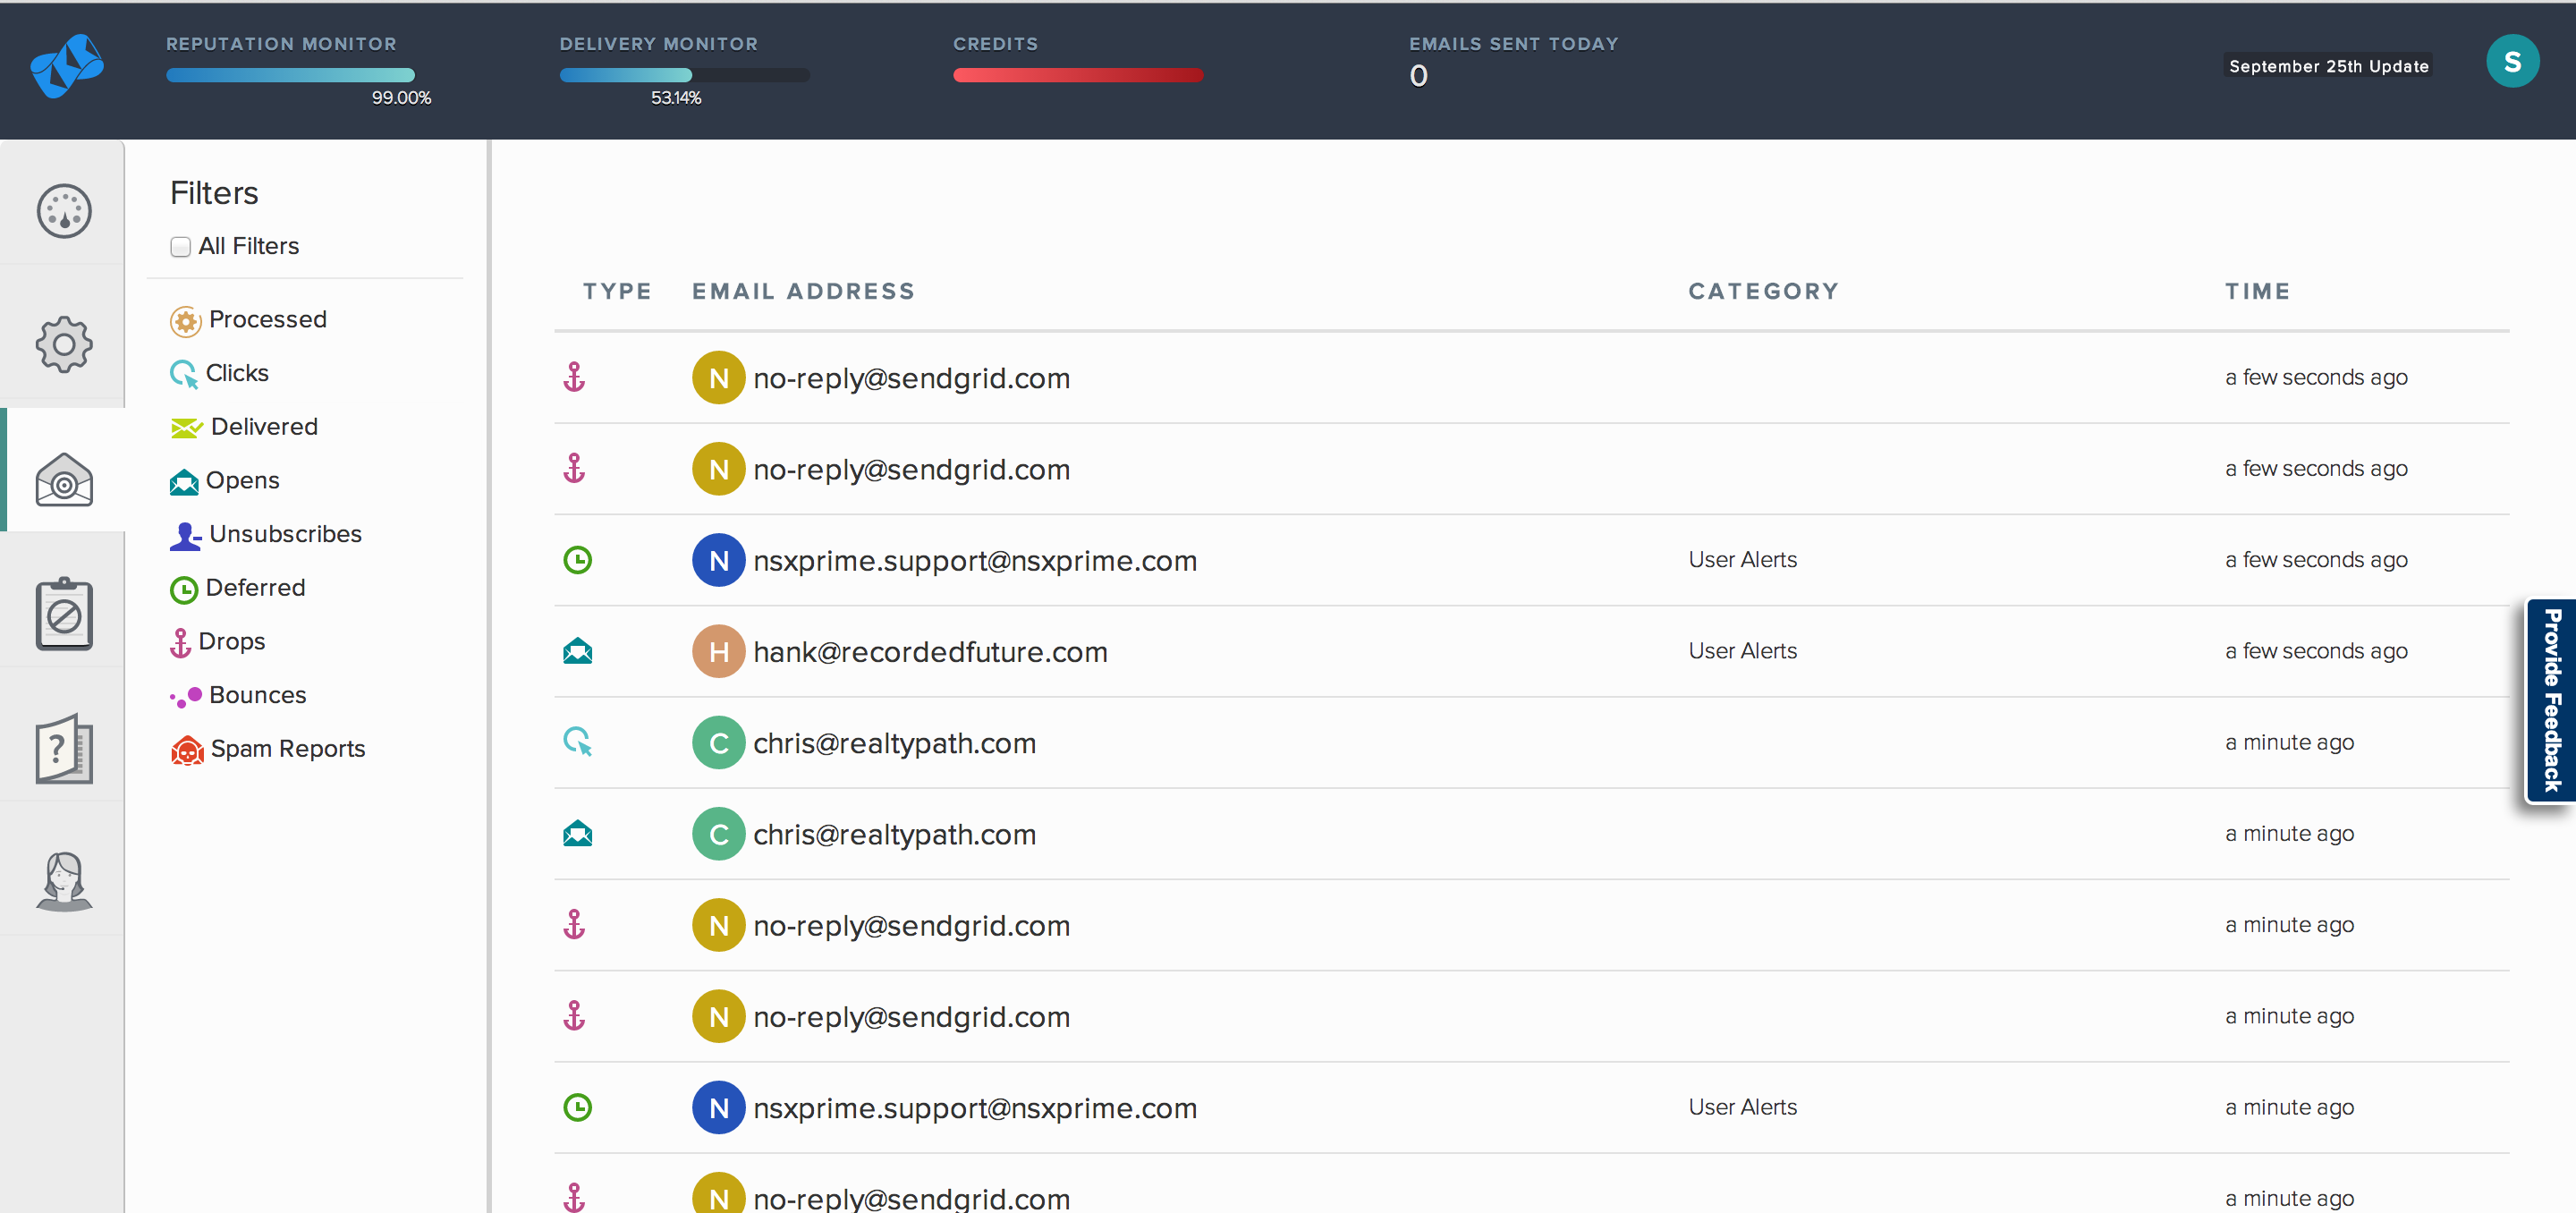Click the Time column header

click(x=2256, y=291)
